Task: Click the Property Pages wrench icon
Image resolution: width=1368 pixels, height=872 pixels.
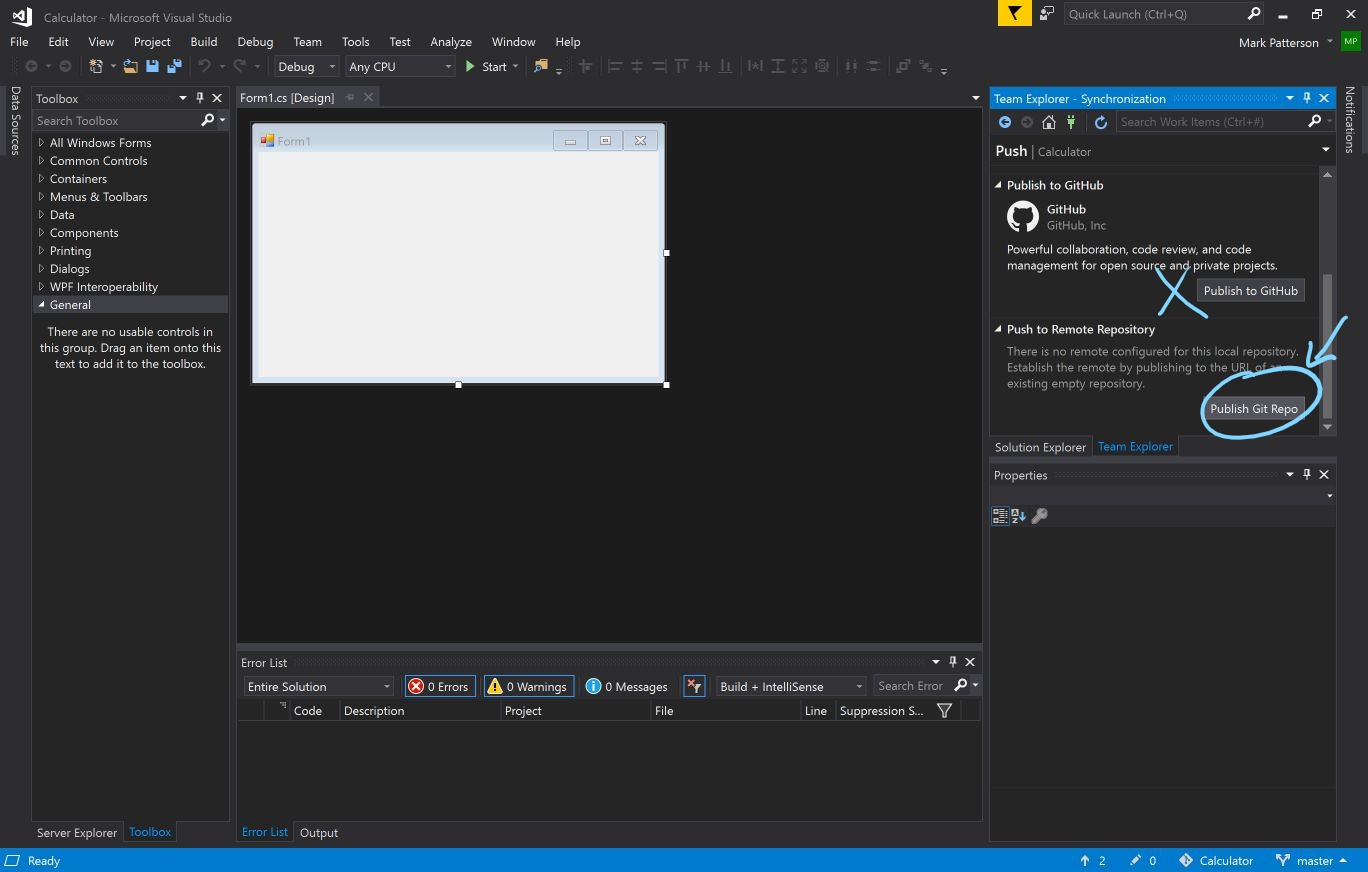Action: pyautogui.click(x=1040, y=516)
